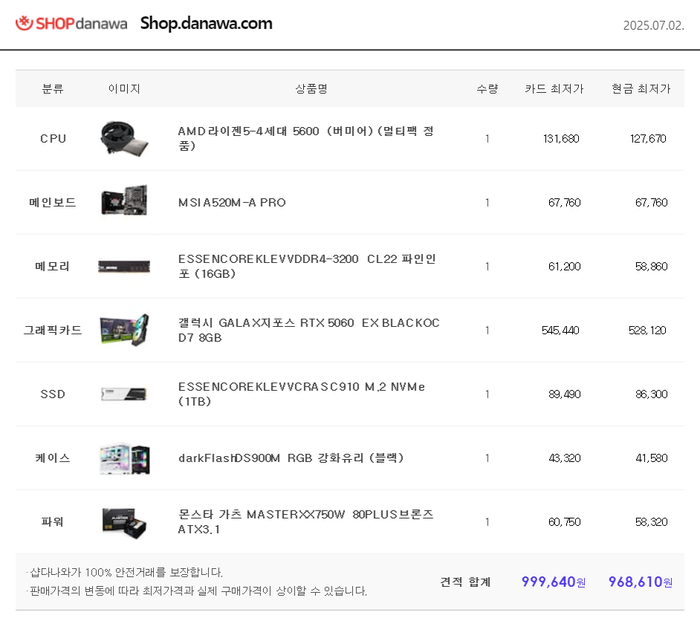Open the AMD Ryzen CPU cooler thumbnail
700x618 pixels.
(x=124, y=138)
